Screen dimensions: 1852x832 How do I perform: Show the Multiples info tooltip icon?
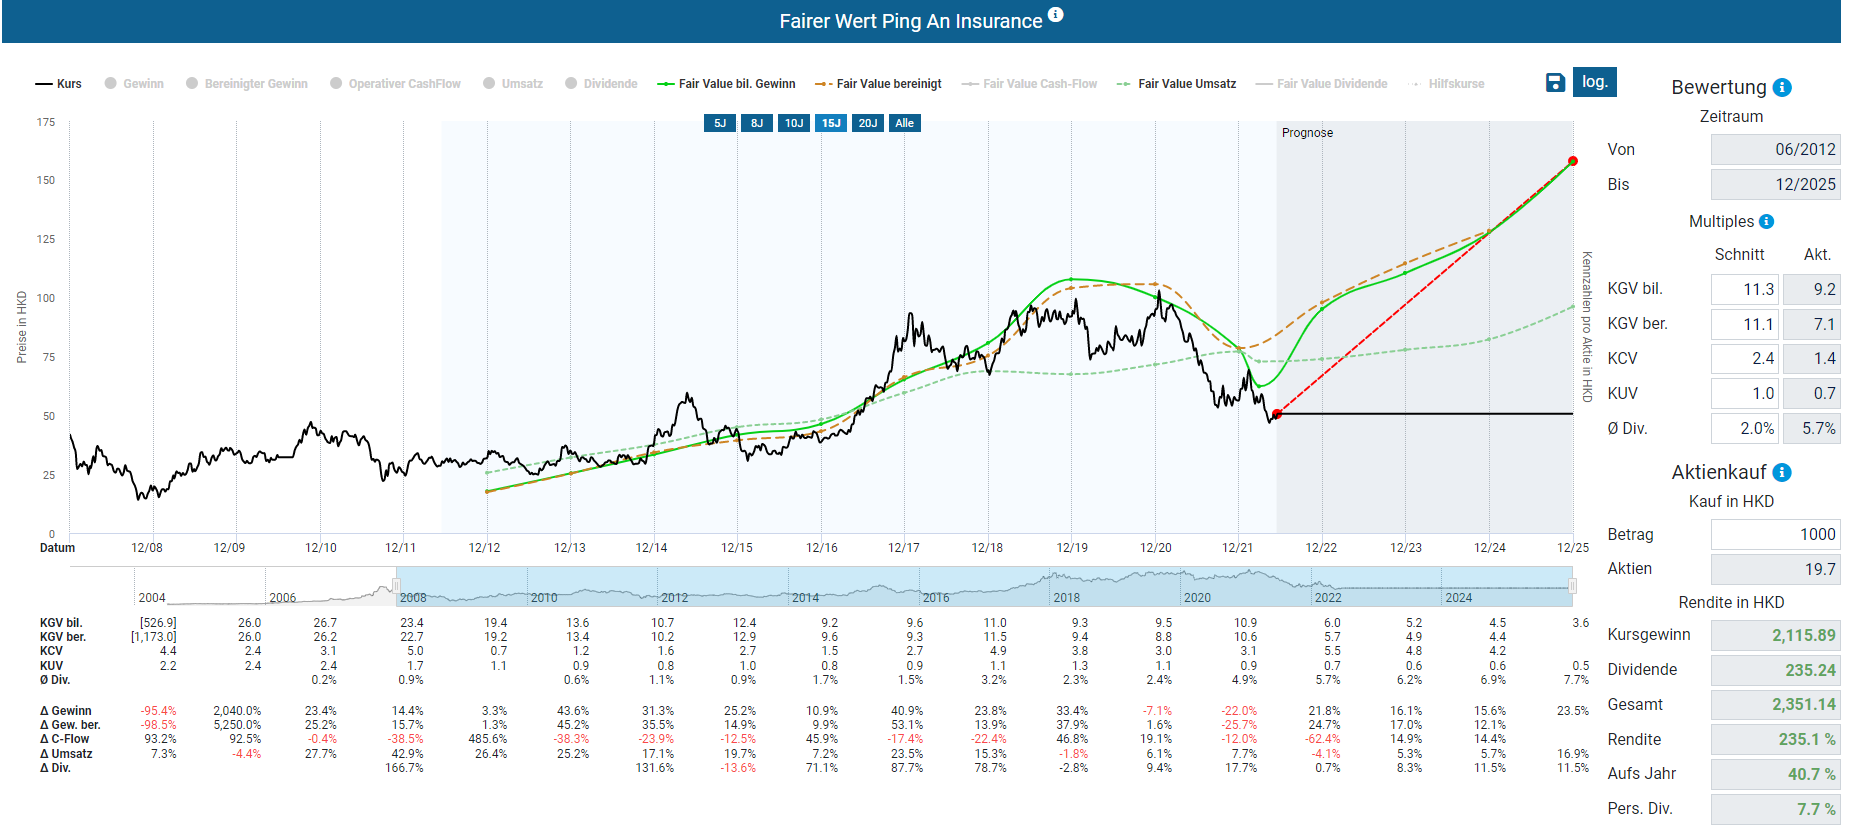[1766, 222]
